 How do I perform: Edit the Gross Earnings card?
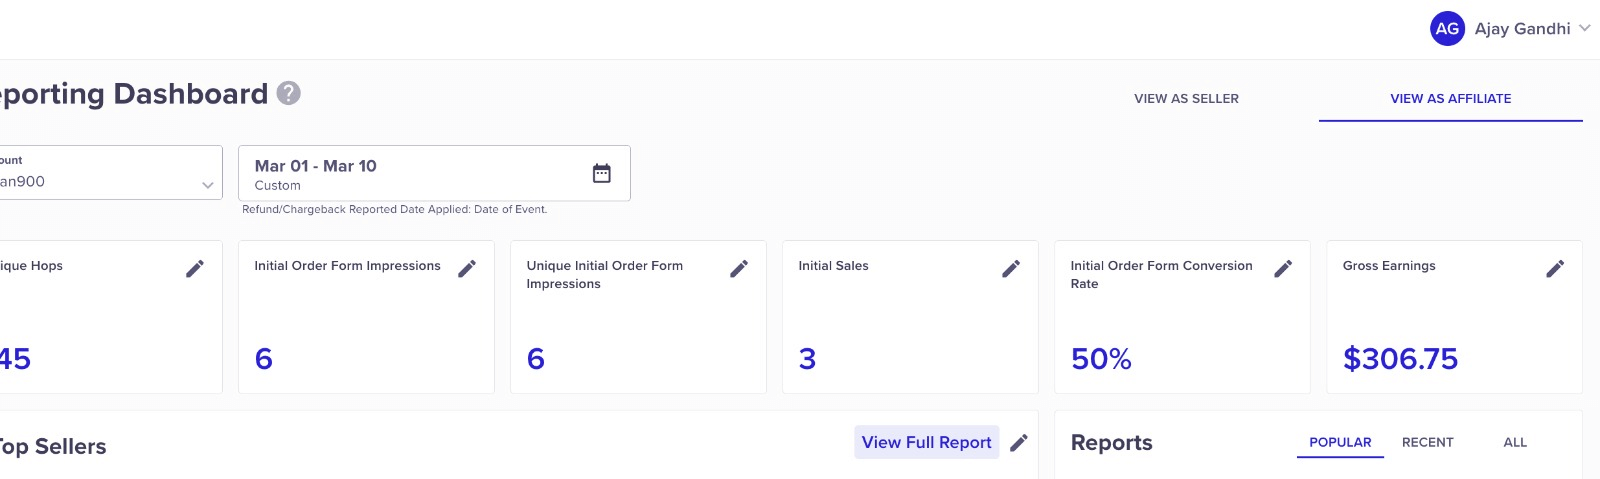pyautogui.click(x=1555, y=268)
